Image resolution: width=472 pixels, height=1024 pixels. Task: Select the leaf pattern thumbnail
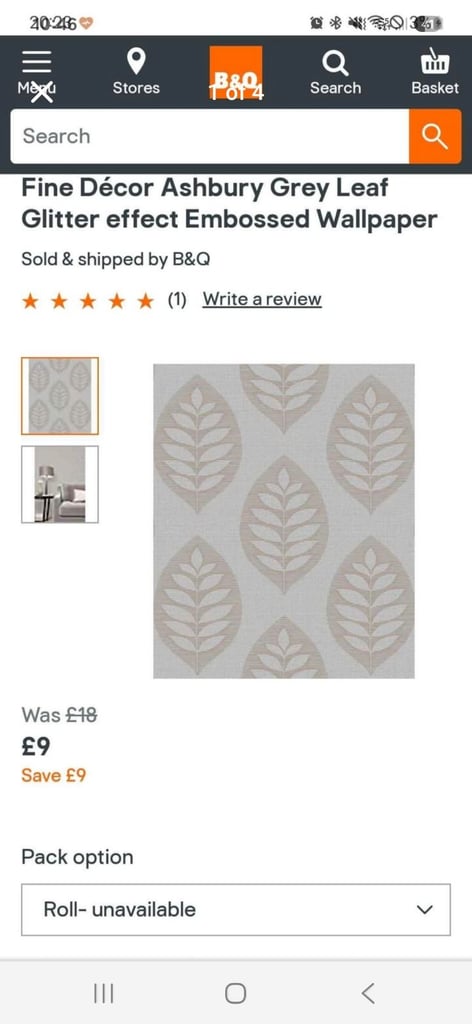pyautogui.click(x=60, y=396)
